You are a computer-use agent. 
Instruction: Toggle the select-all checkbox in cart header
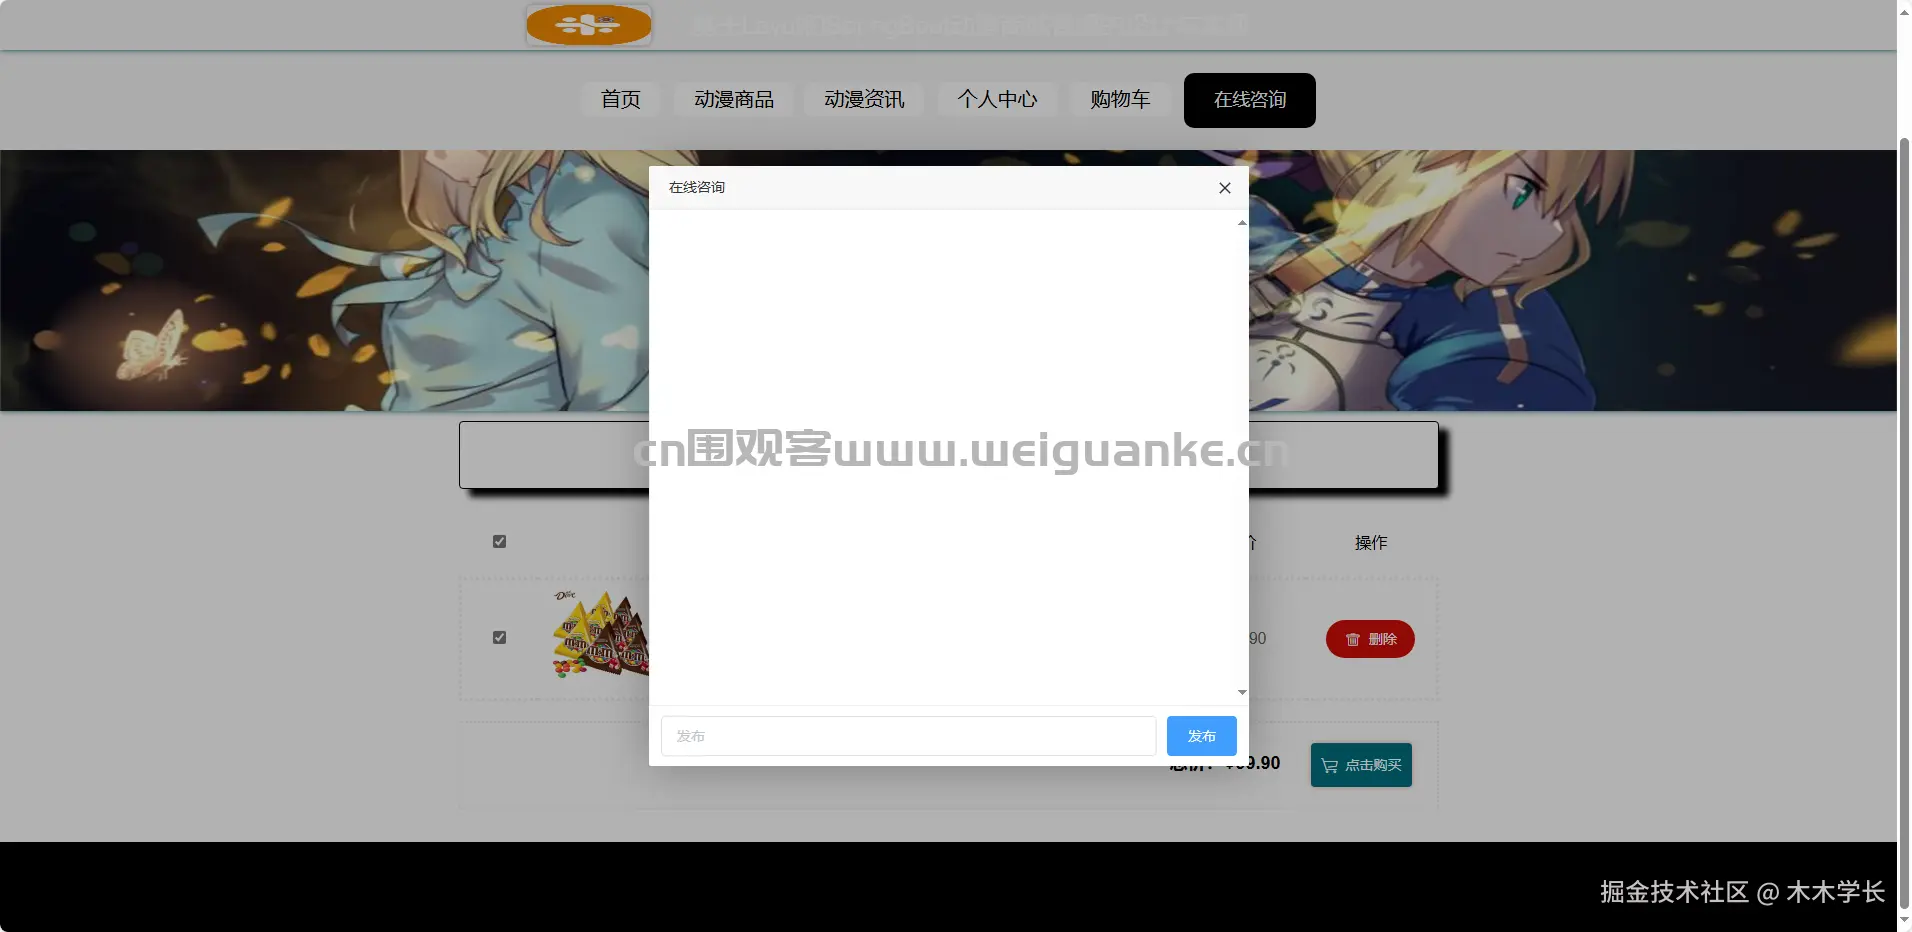click(499, 542)
